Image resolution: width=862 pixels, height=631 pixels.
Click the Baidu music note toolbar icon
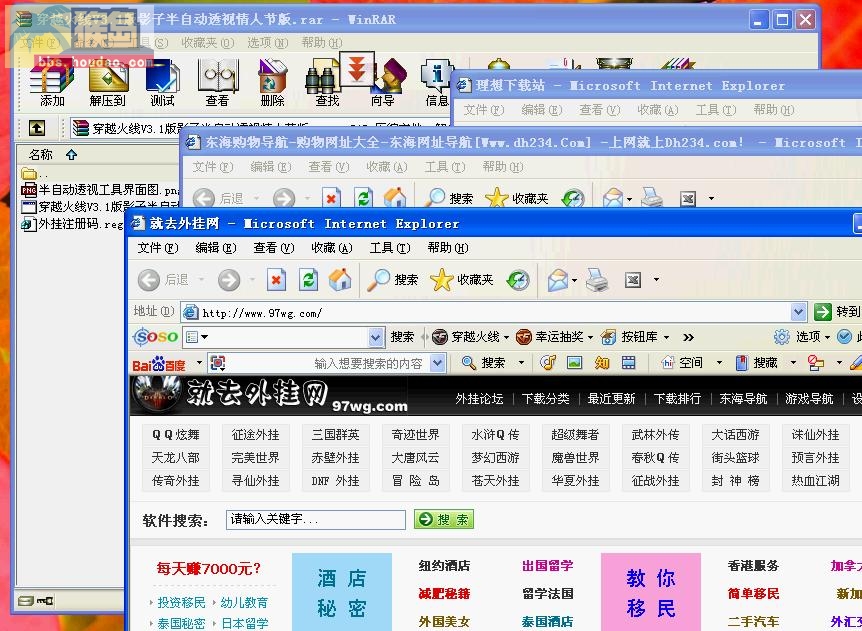(x=548, y=363)
